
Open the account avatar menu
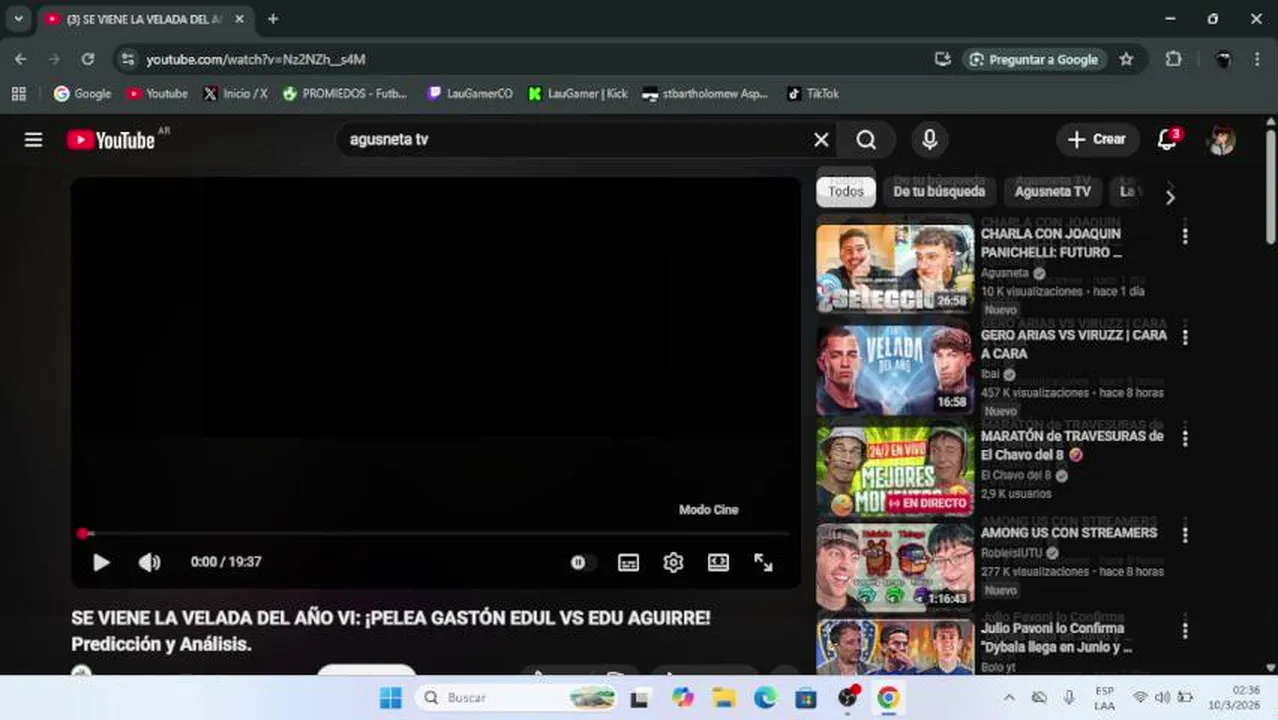click(x=1221, y=140)
